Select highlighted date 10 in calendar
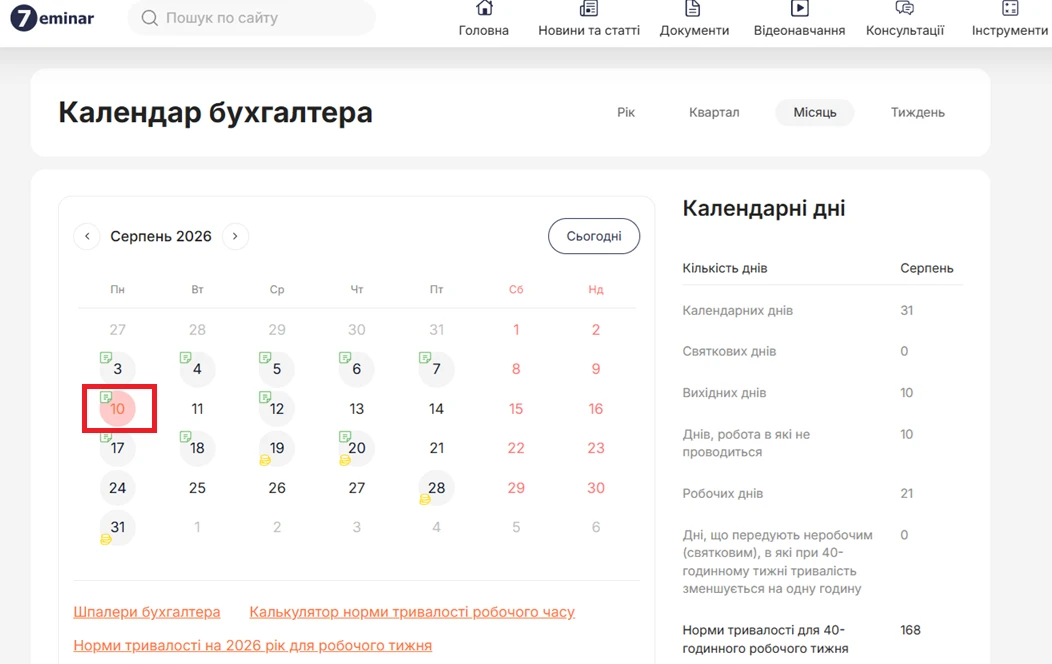This screenshot has width=1052, height=664. tap(117, 408)
